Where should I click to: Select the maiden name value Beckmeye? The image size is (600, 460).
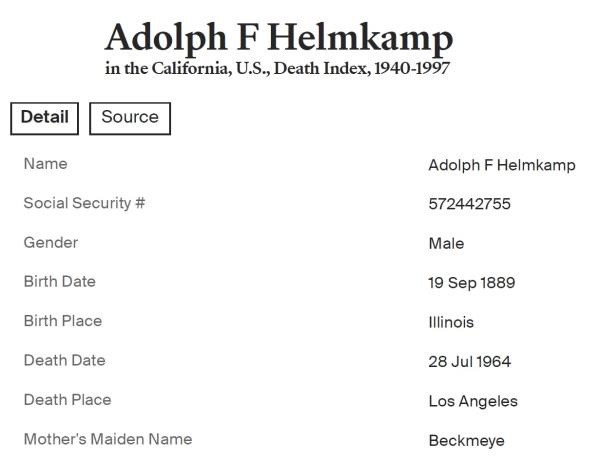[x=466, y=440]
